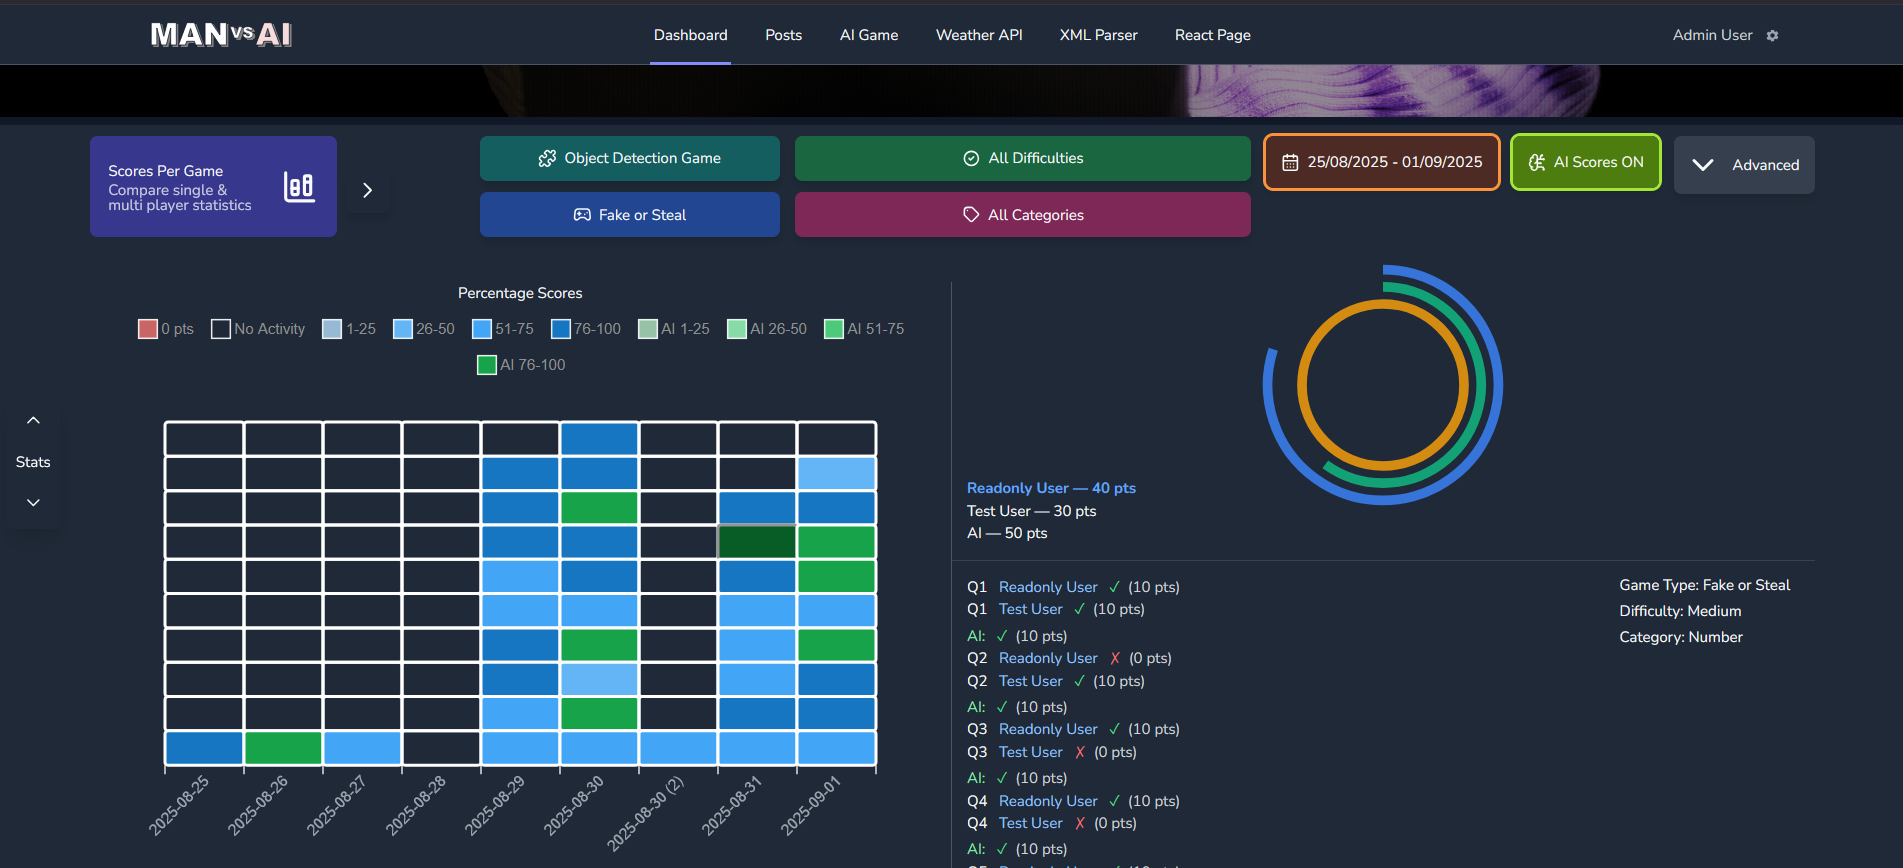Move Stats down with the down chevron

coord(33,503)
